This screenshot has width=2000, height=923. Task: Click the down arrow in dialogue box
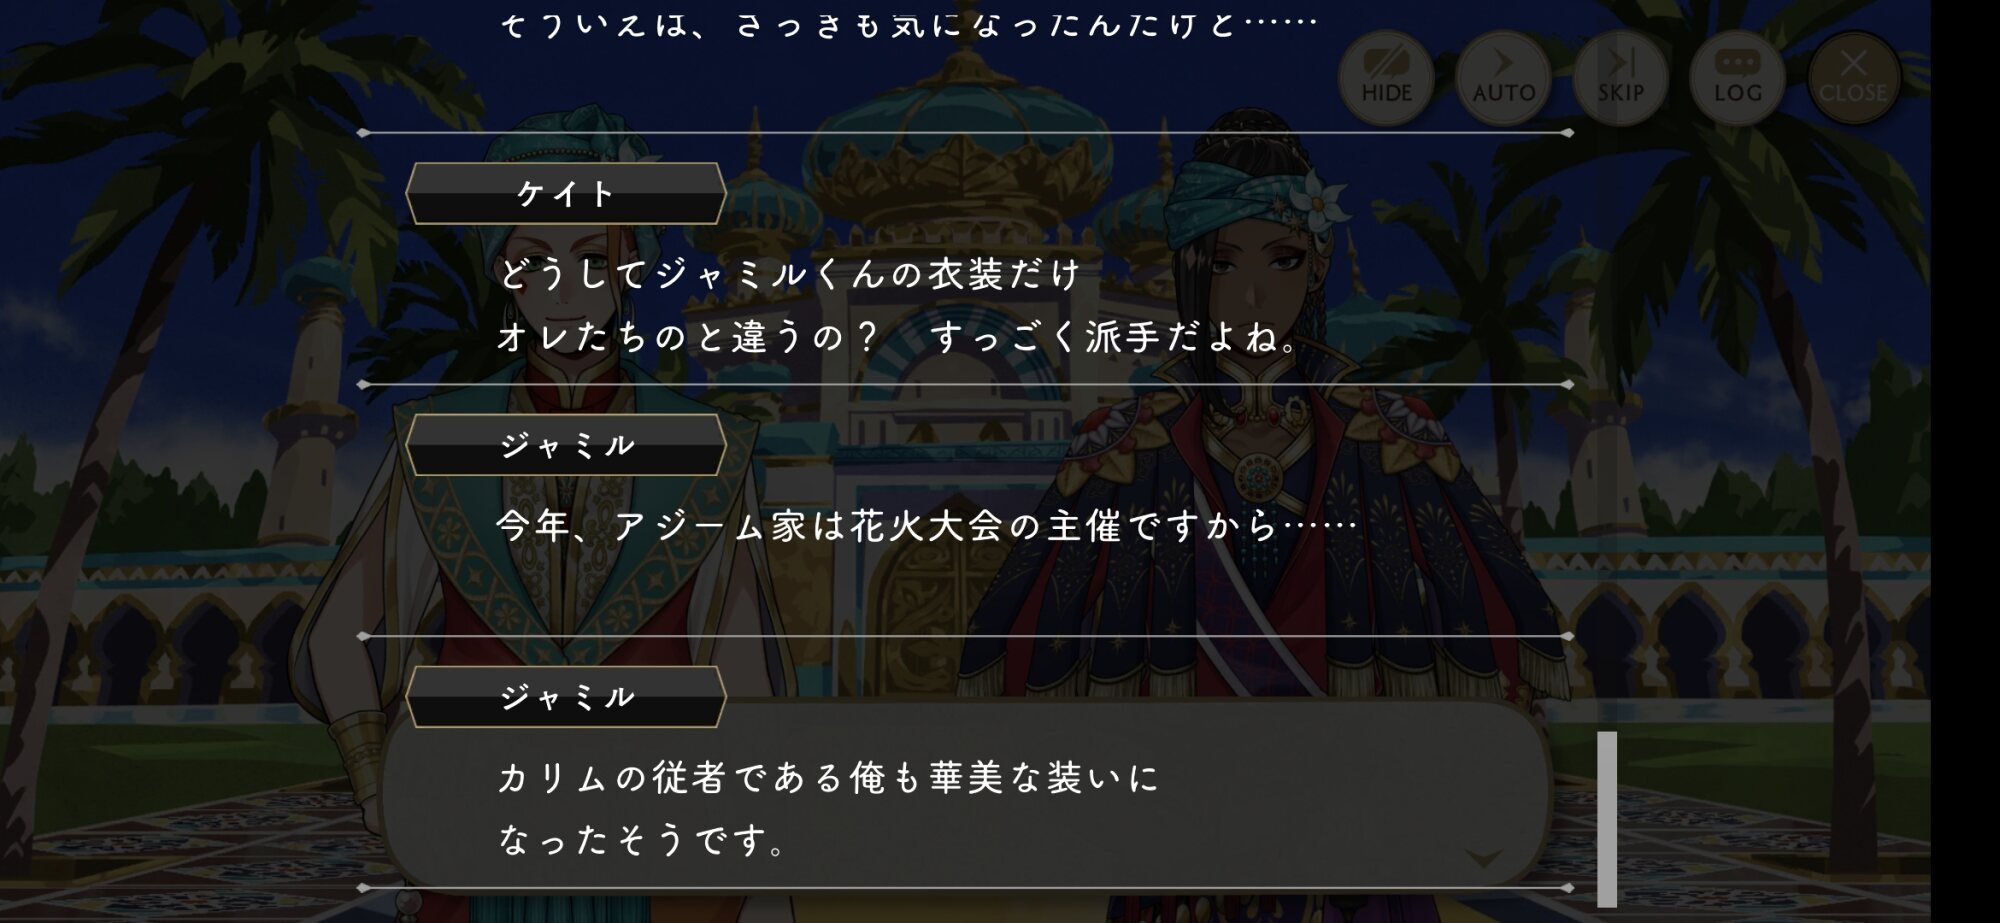pyautogui.click(x=1484, y=858)
